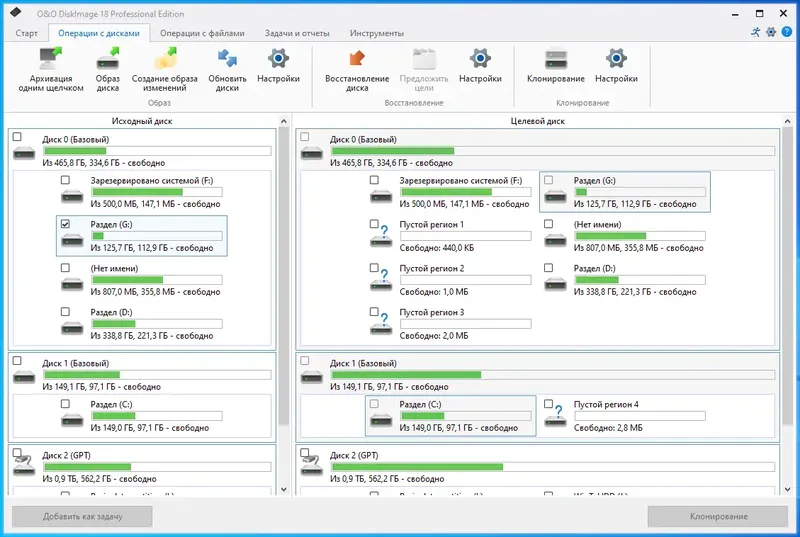Check the target Пустой регион 2 checkbox

[x=374, y=267]
